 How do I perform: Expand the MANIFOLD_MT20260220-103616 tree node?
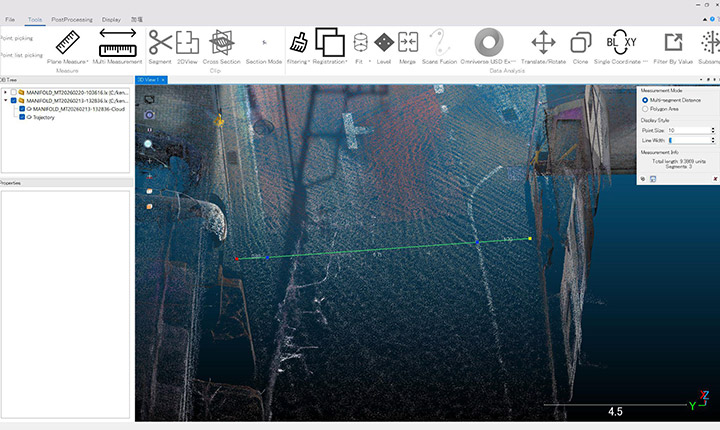coord(6,92)
